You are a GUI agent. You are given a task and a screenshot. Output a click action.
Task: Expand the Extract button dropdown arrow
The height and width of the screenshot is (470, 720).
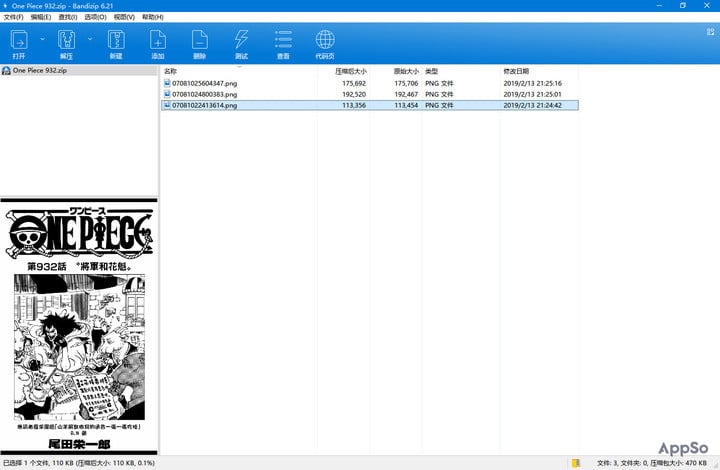click(x=90, y=39)
